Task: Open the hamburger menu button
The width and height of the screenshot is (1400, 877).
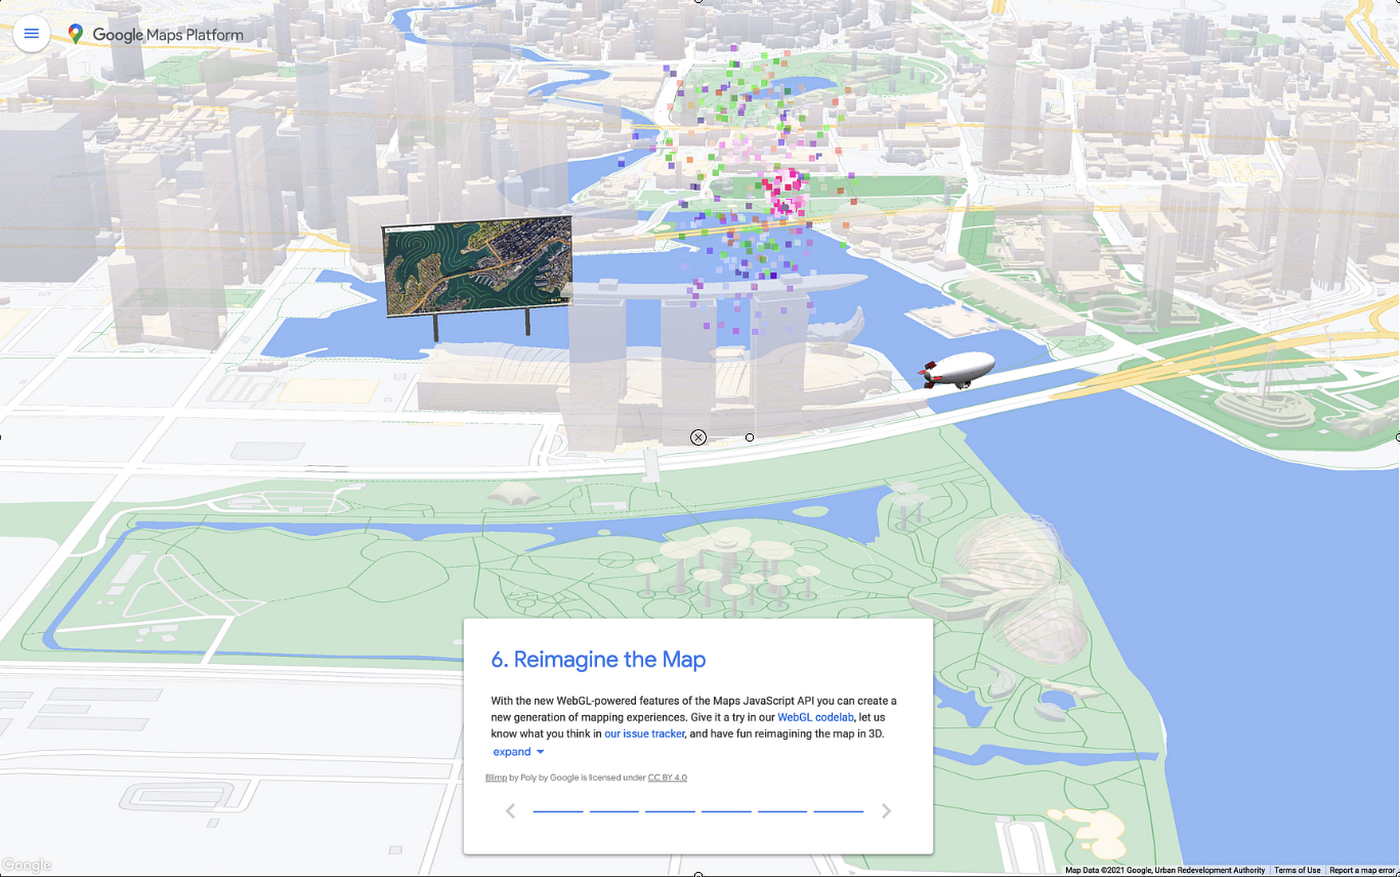Action: (31, 33)
